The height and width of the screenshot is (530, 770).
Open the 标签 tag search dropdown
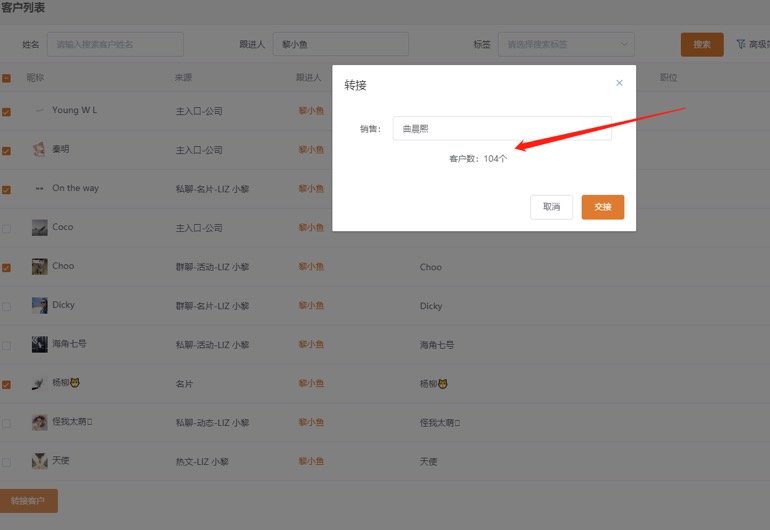566,44
